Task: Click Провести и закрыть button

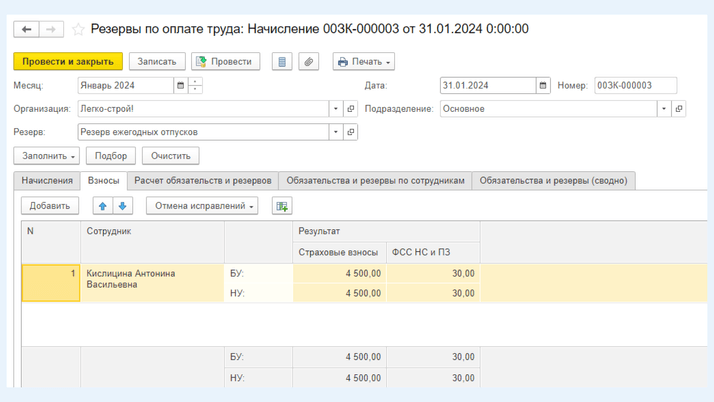Action: 68,61
